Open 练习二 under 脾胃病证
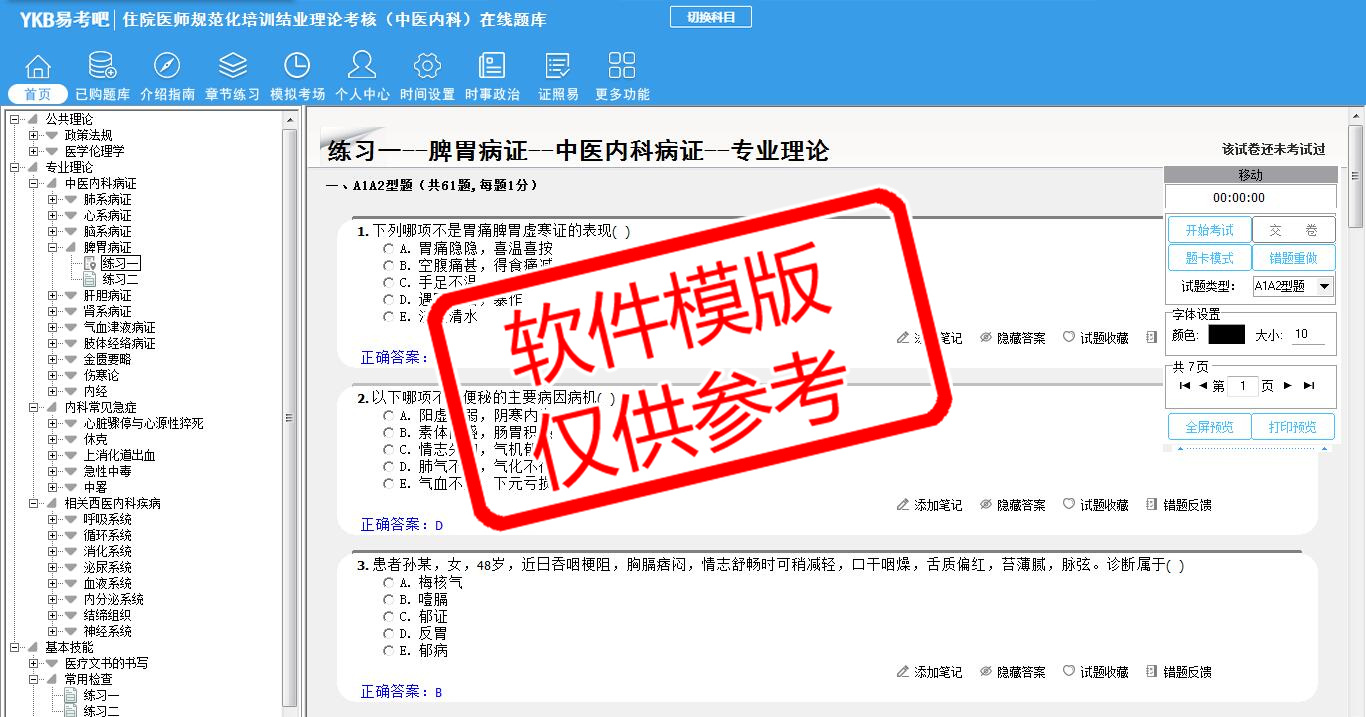The height and width of the screenshot is (717, 1366). click(x=120, y=280)
